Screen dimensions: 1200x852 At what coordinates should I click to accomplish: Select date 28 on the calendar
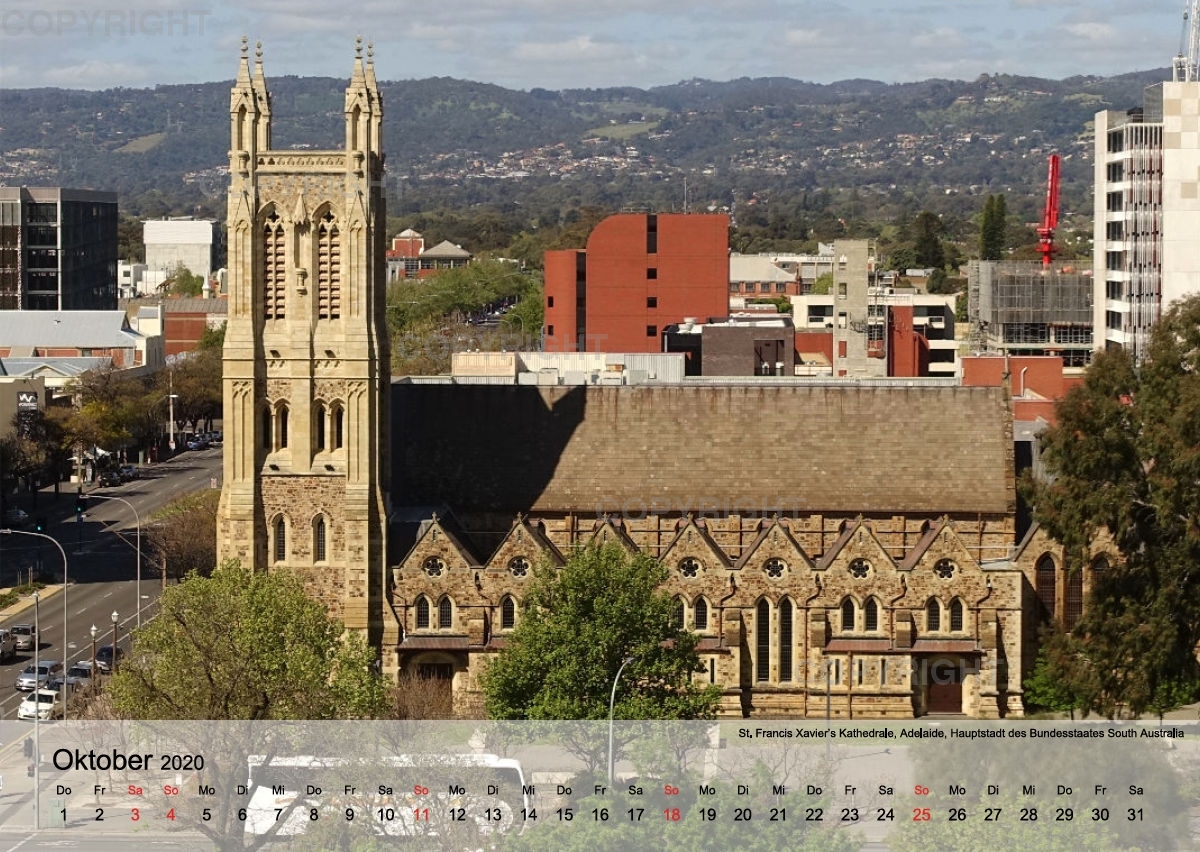tap(1028, 814)
